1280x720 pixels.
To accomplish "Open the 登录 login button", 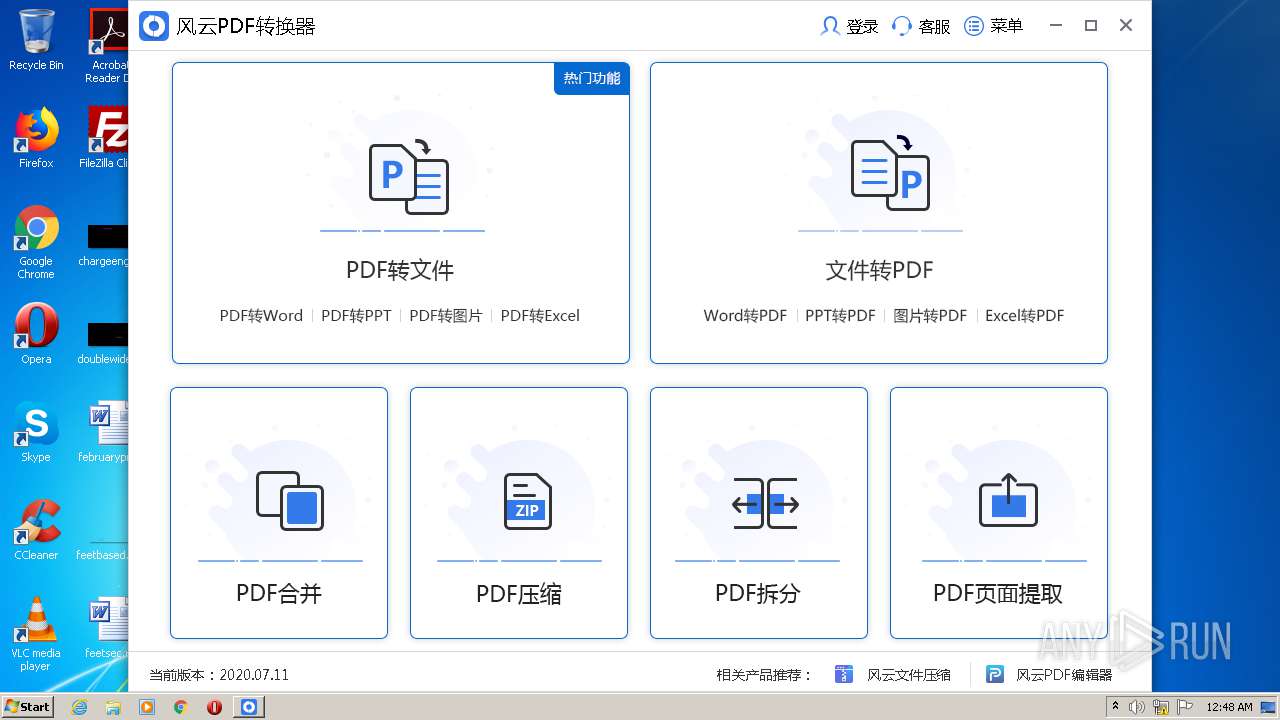I will click(849, 26).
